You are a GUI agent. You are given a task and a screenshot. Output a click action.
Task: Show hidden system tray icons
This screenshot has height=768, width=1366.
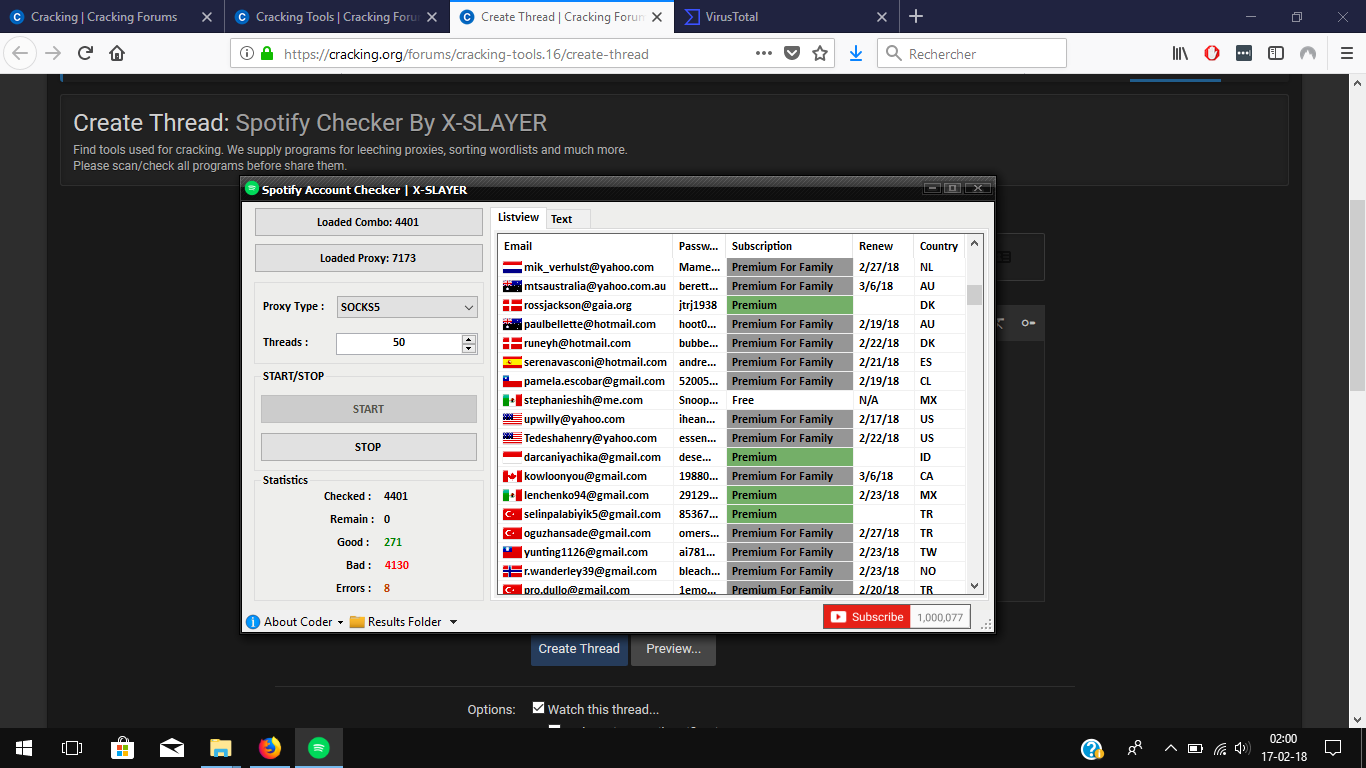pyautogui.click(x=1171, y=748)
